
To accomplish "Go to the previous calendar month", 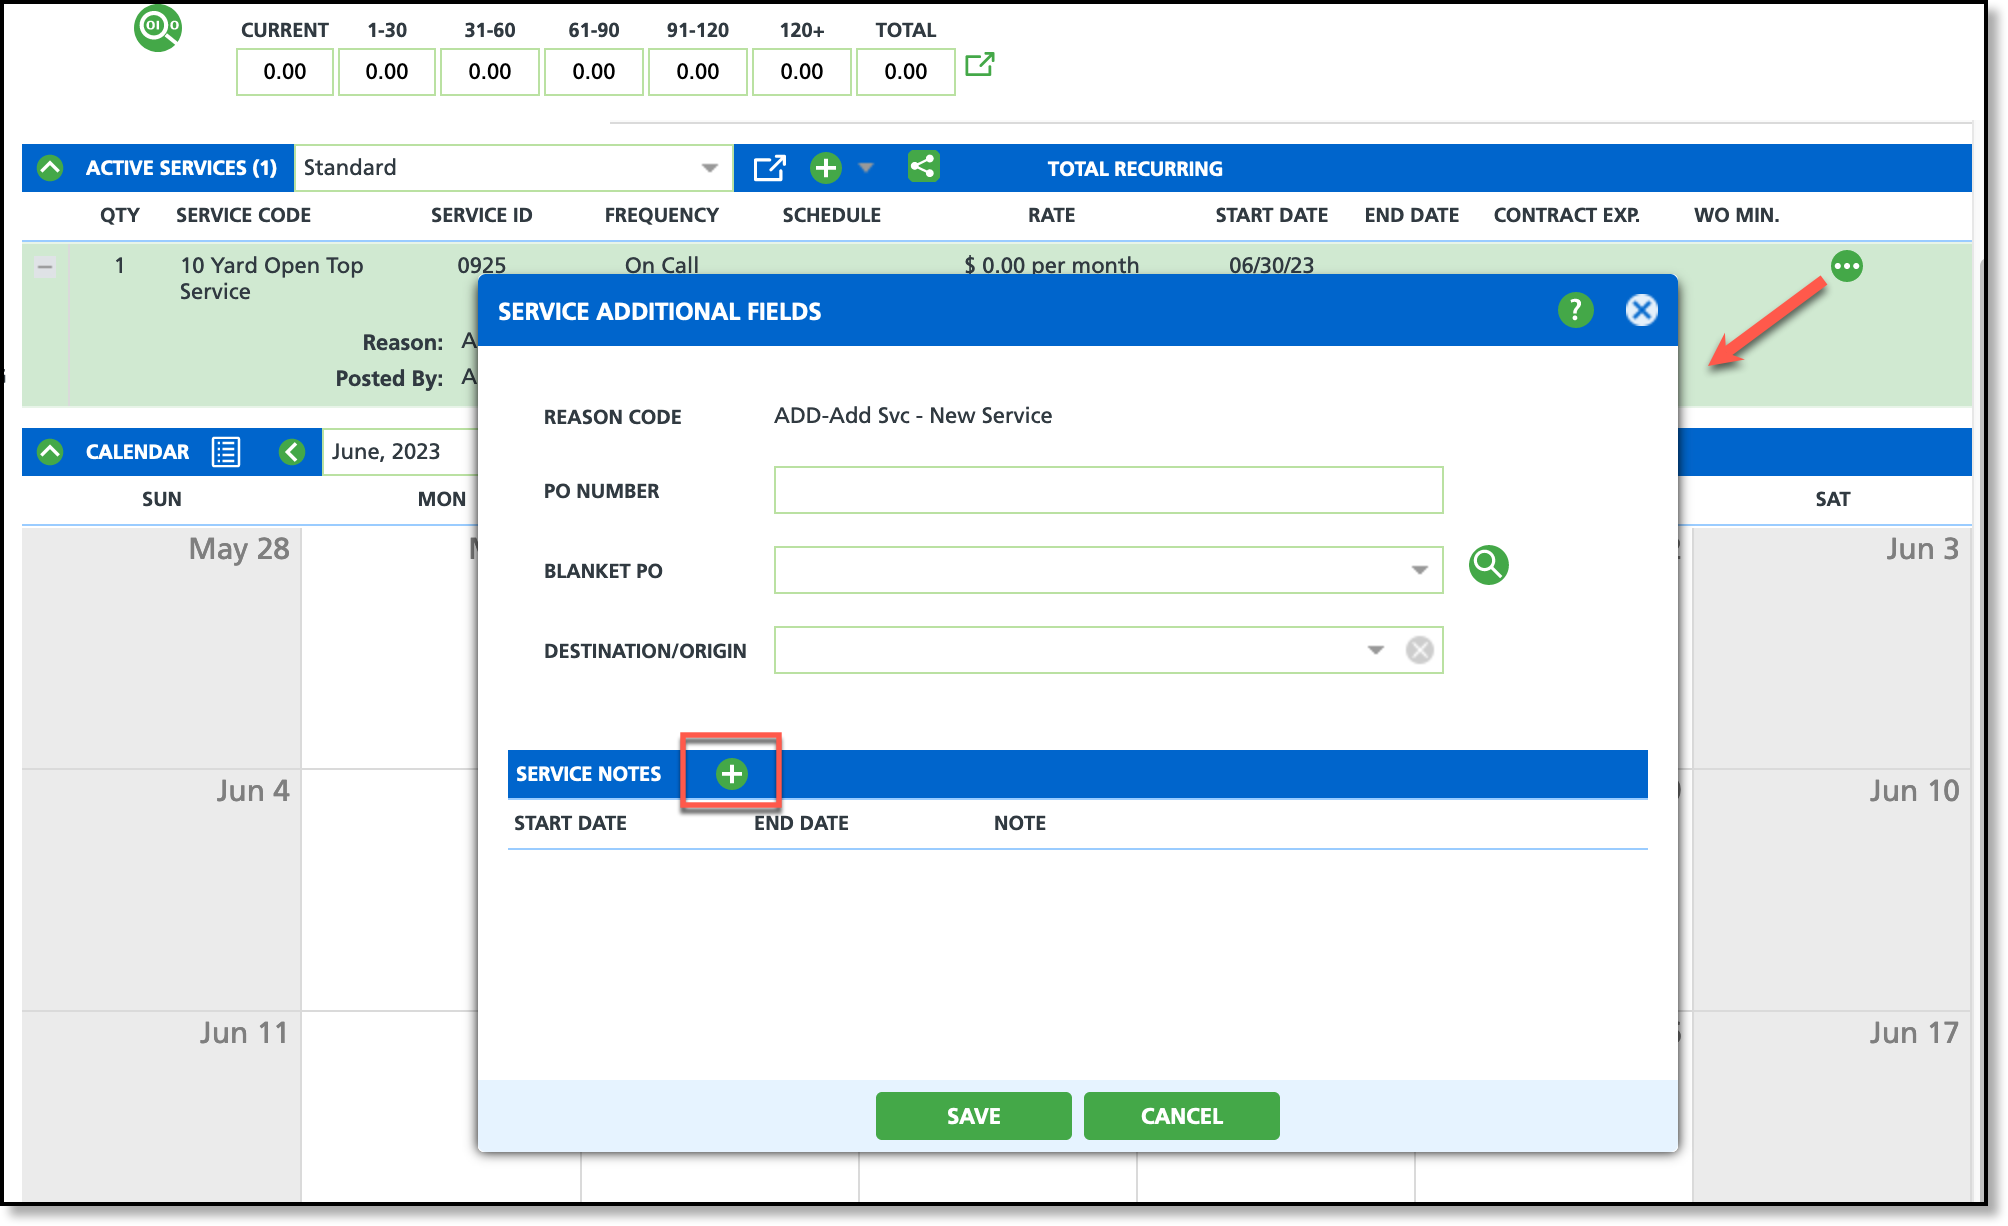I will point(291,452).
